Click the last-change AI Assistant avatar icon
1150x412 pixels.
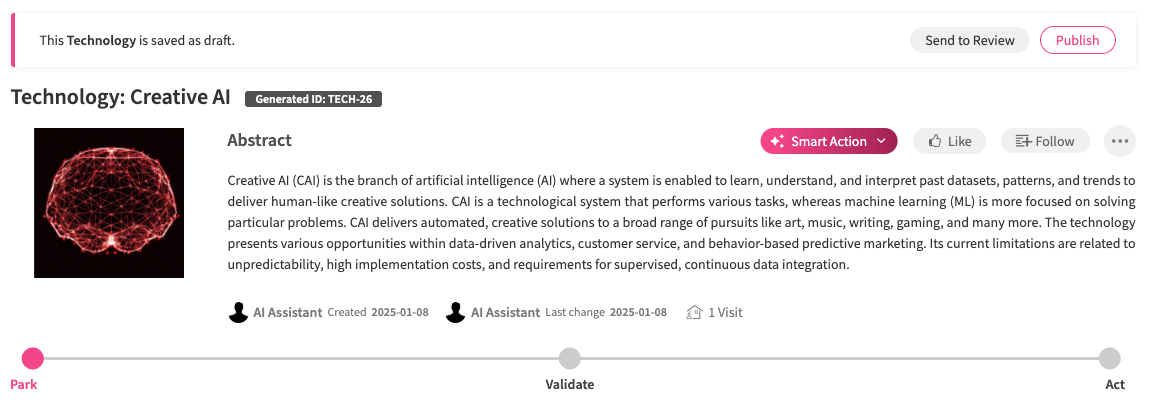tap(456, 312)
